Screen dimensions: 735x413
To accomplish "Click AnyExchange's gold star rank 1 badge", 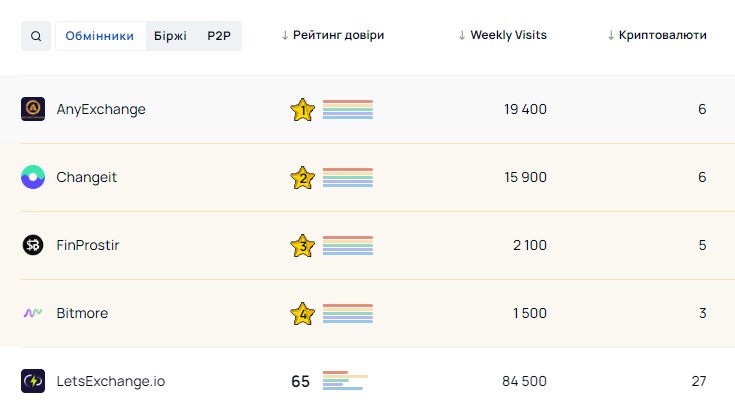I will pyautogui.click(x=302, y=110).
